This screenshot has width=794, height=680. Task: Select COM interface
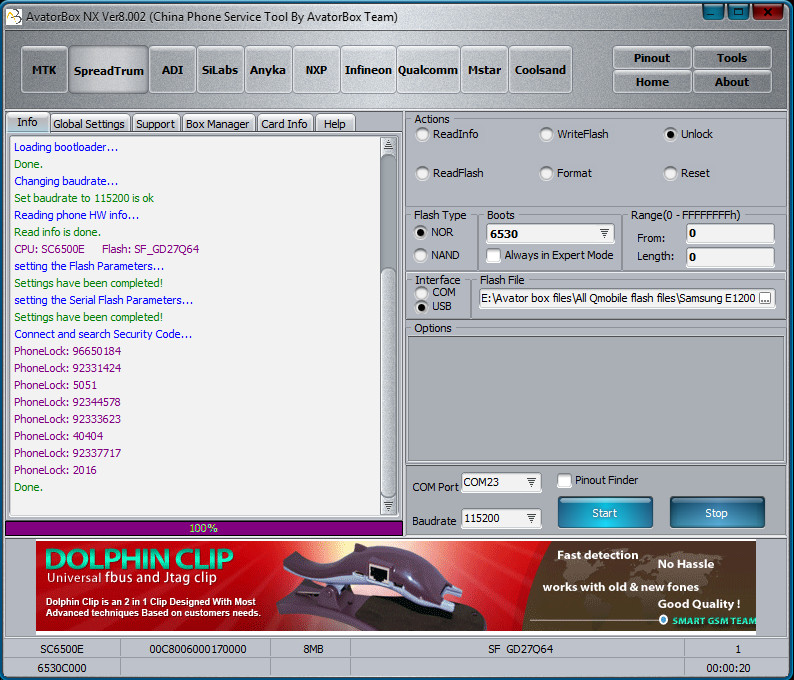tap(435, 293)
